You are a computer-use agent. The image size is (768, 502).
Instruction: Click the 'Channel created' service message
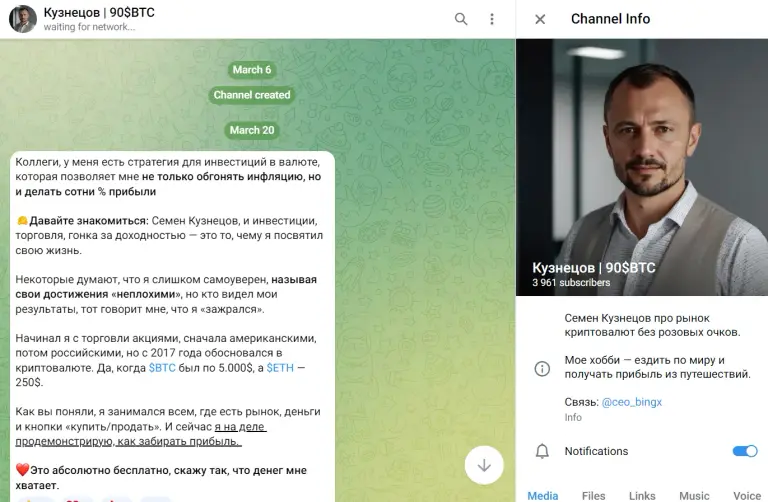(x=252, y=95)
